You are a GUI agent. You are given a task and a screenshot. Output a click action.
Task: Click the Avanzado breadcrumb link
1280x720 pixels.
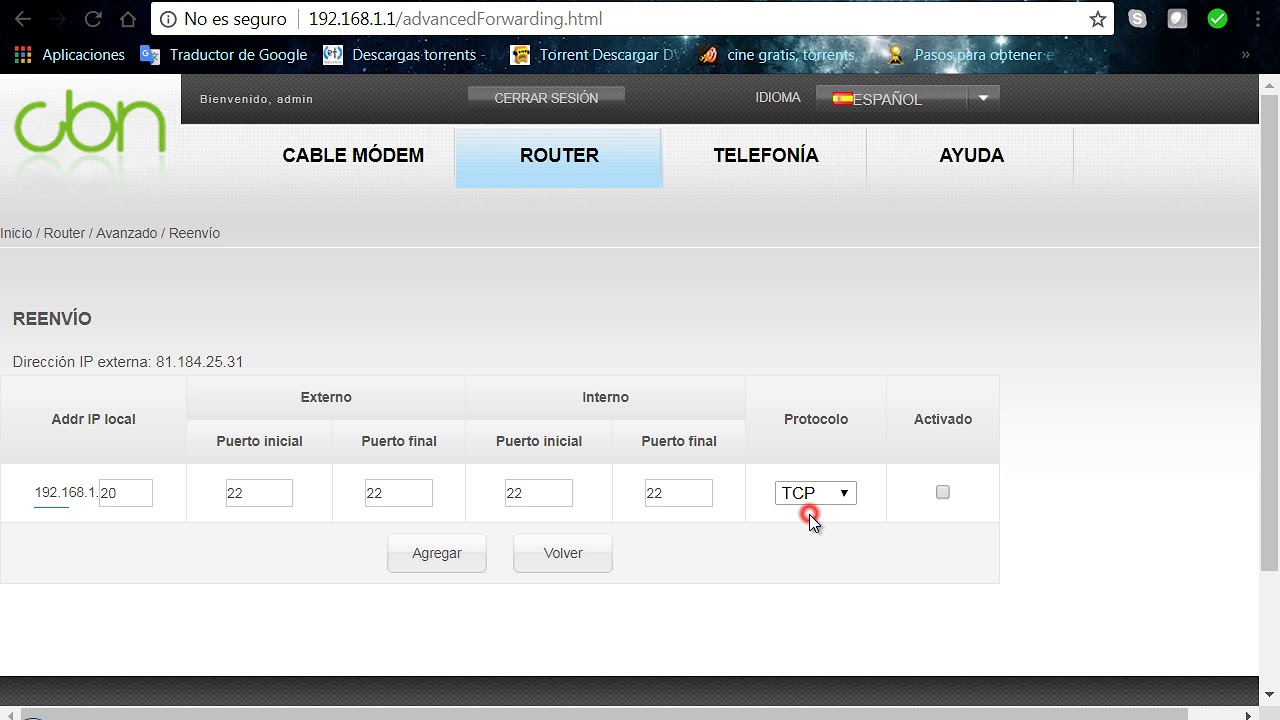click(x=126, y=233)
